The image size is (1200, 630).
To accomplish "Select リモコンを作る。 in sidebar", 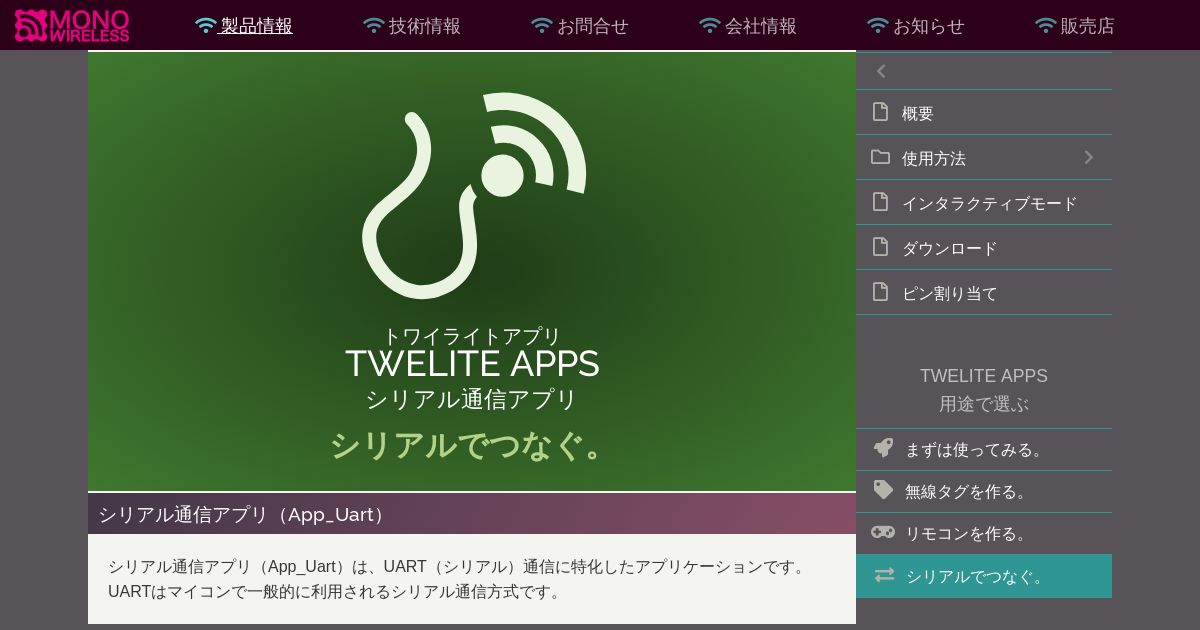I will [x=984, y=533].
